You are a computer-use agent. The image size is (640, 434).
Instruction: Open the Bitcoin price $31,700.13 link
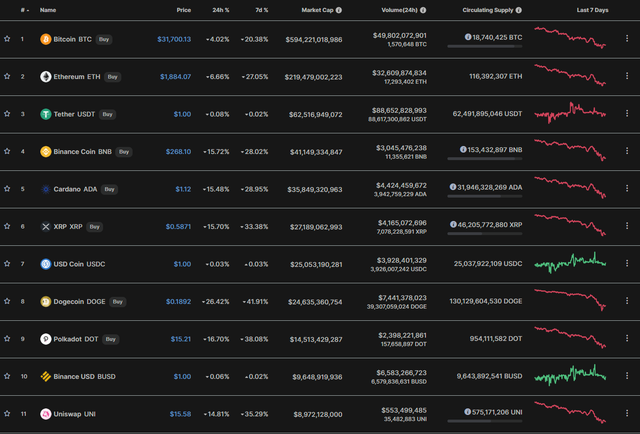coord(174,39)
